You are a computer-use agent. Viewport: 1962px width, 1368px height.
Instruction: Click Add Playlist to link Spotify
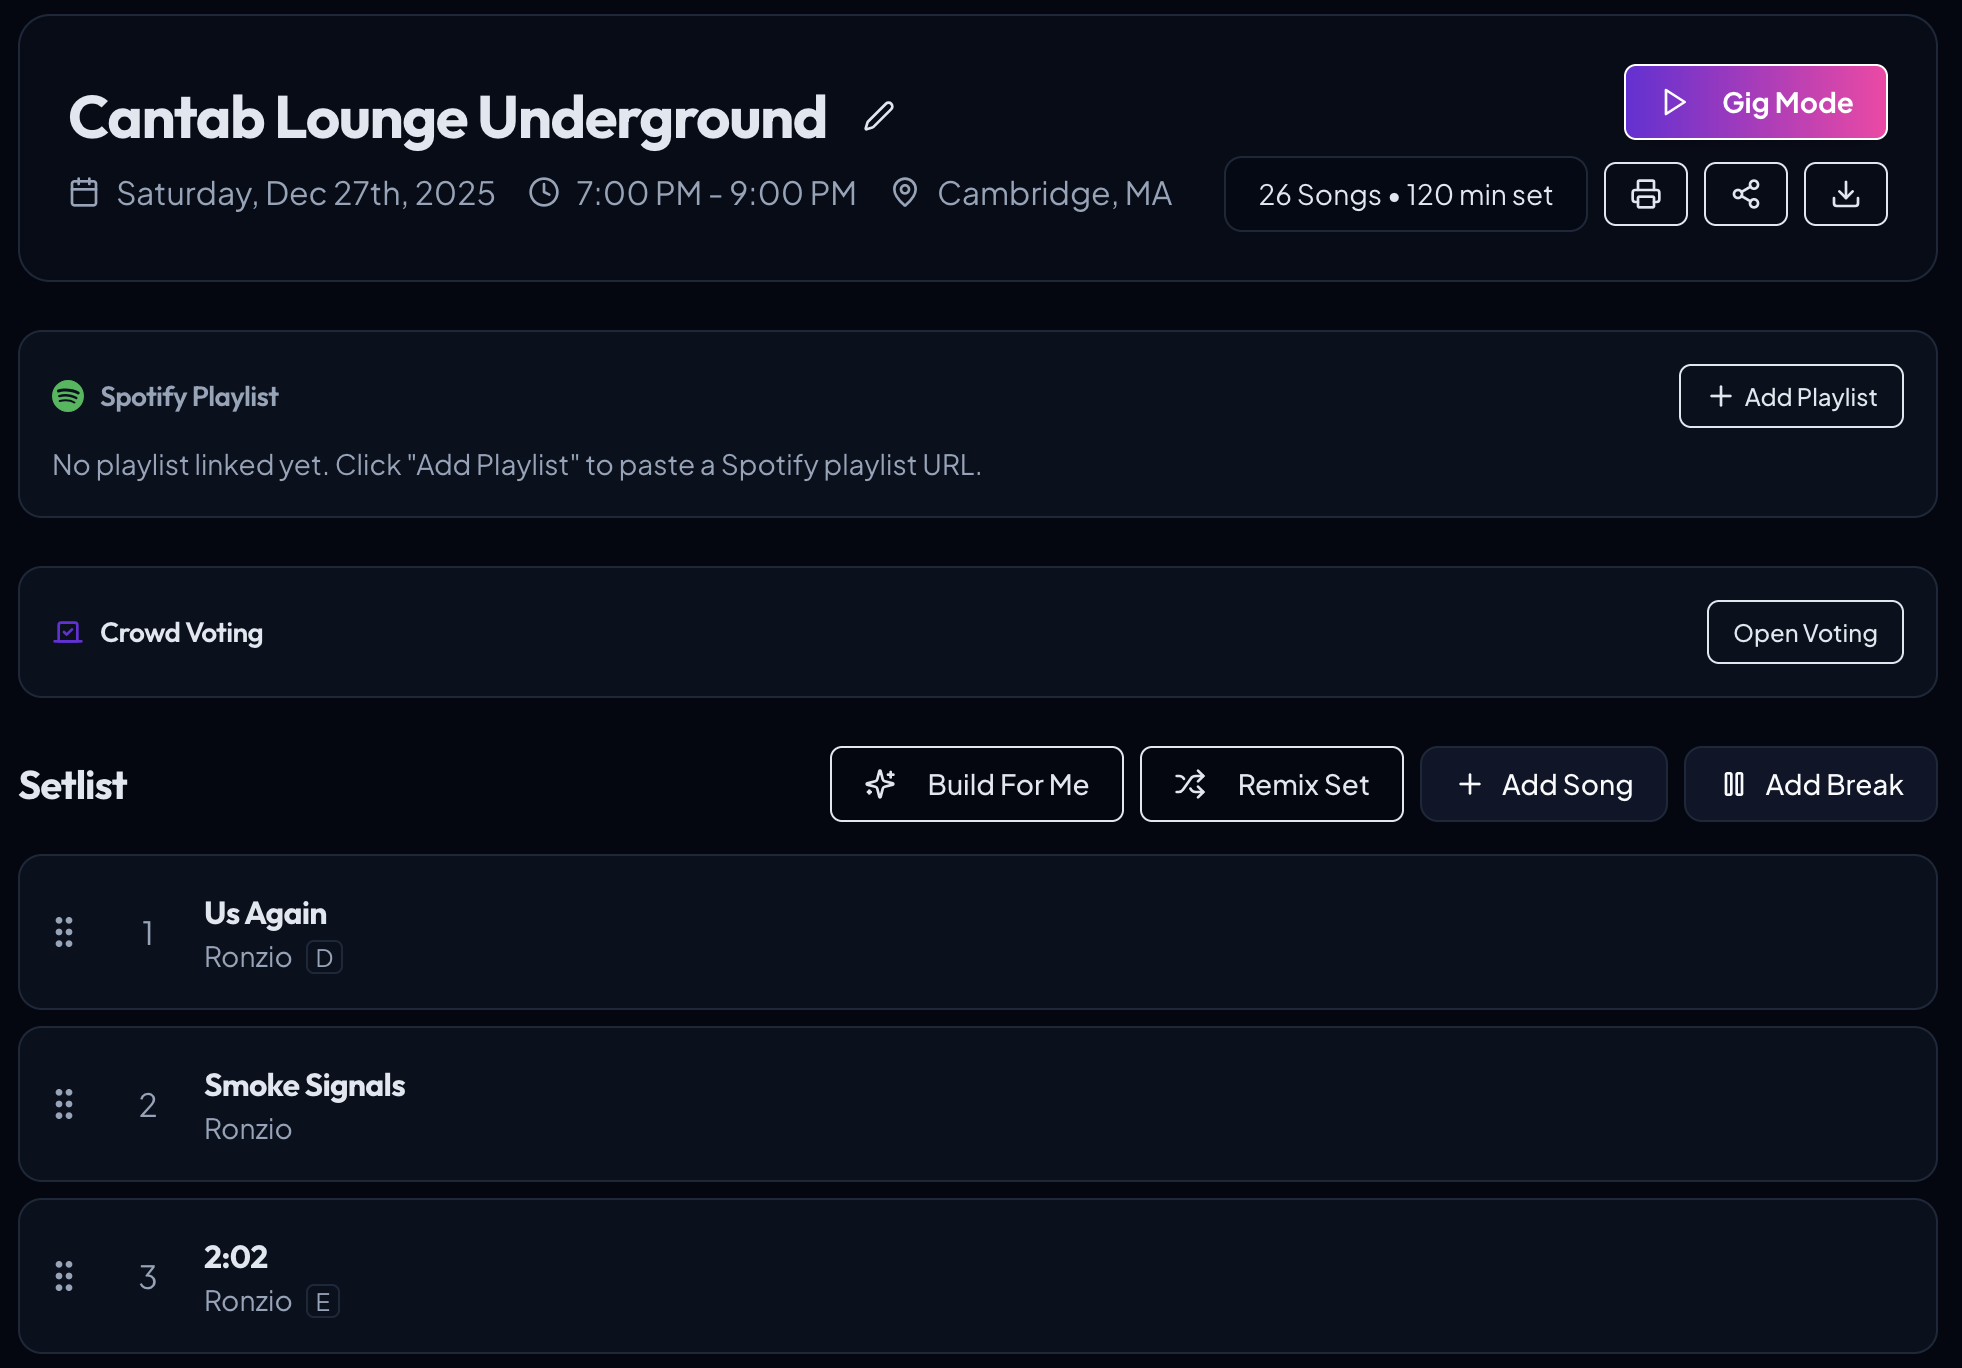[1790, 396]
